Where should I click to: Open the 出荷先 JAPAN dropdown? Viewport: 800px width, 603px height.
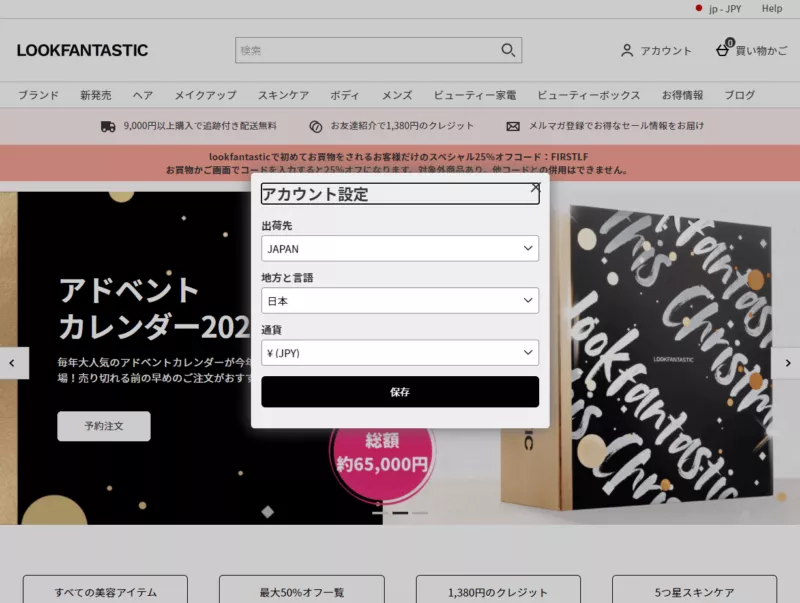pos(399,248)
